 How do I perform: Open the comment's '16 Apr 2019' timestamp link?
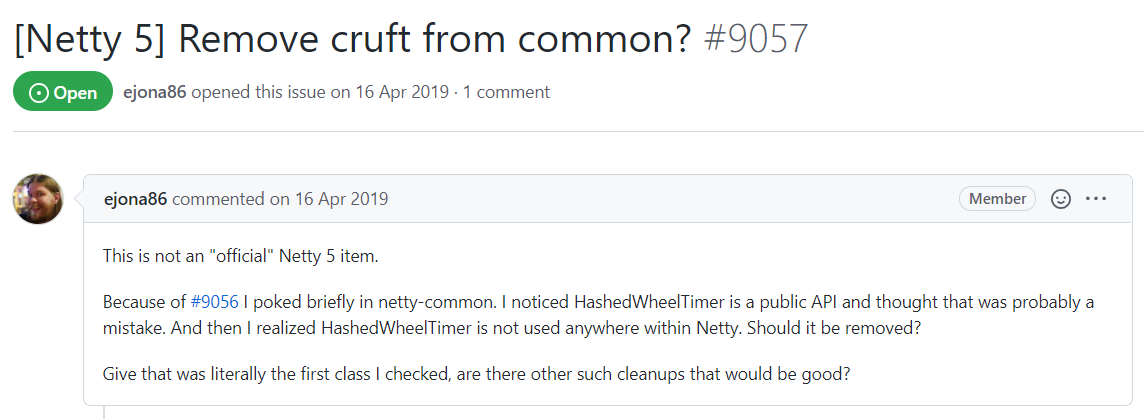tap(341, 199)
